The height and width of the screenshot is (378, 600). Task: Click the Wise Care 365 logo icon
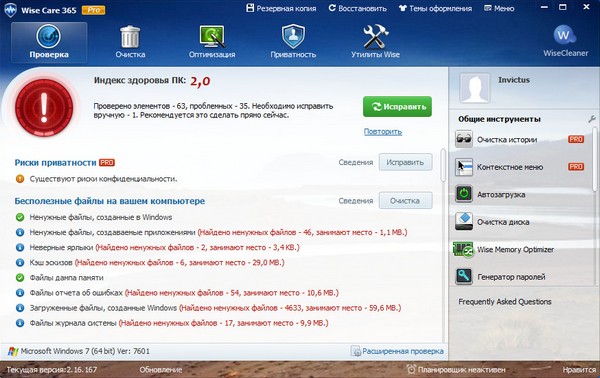click(x=10, y=9)
